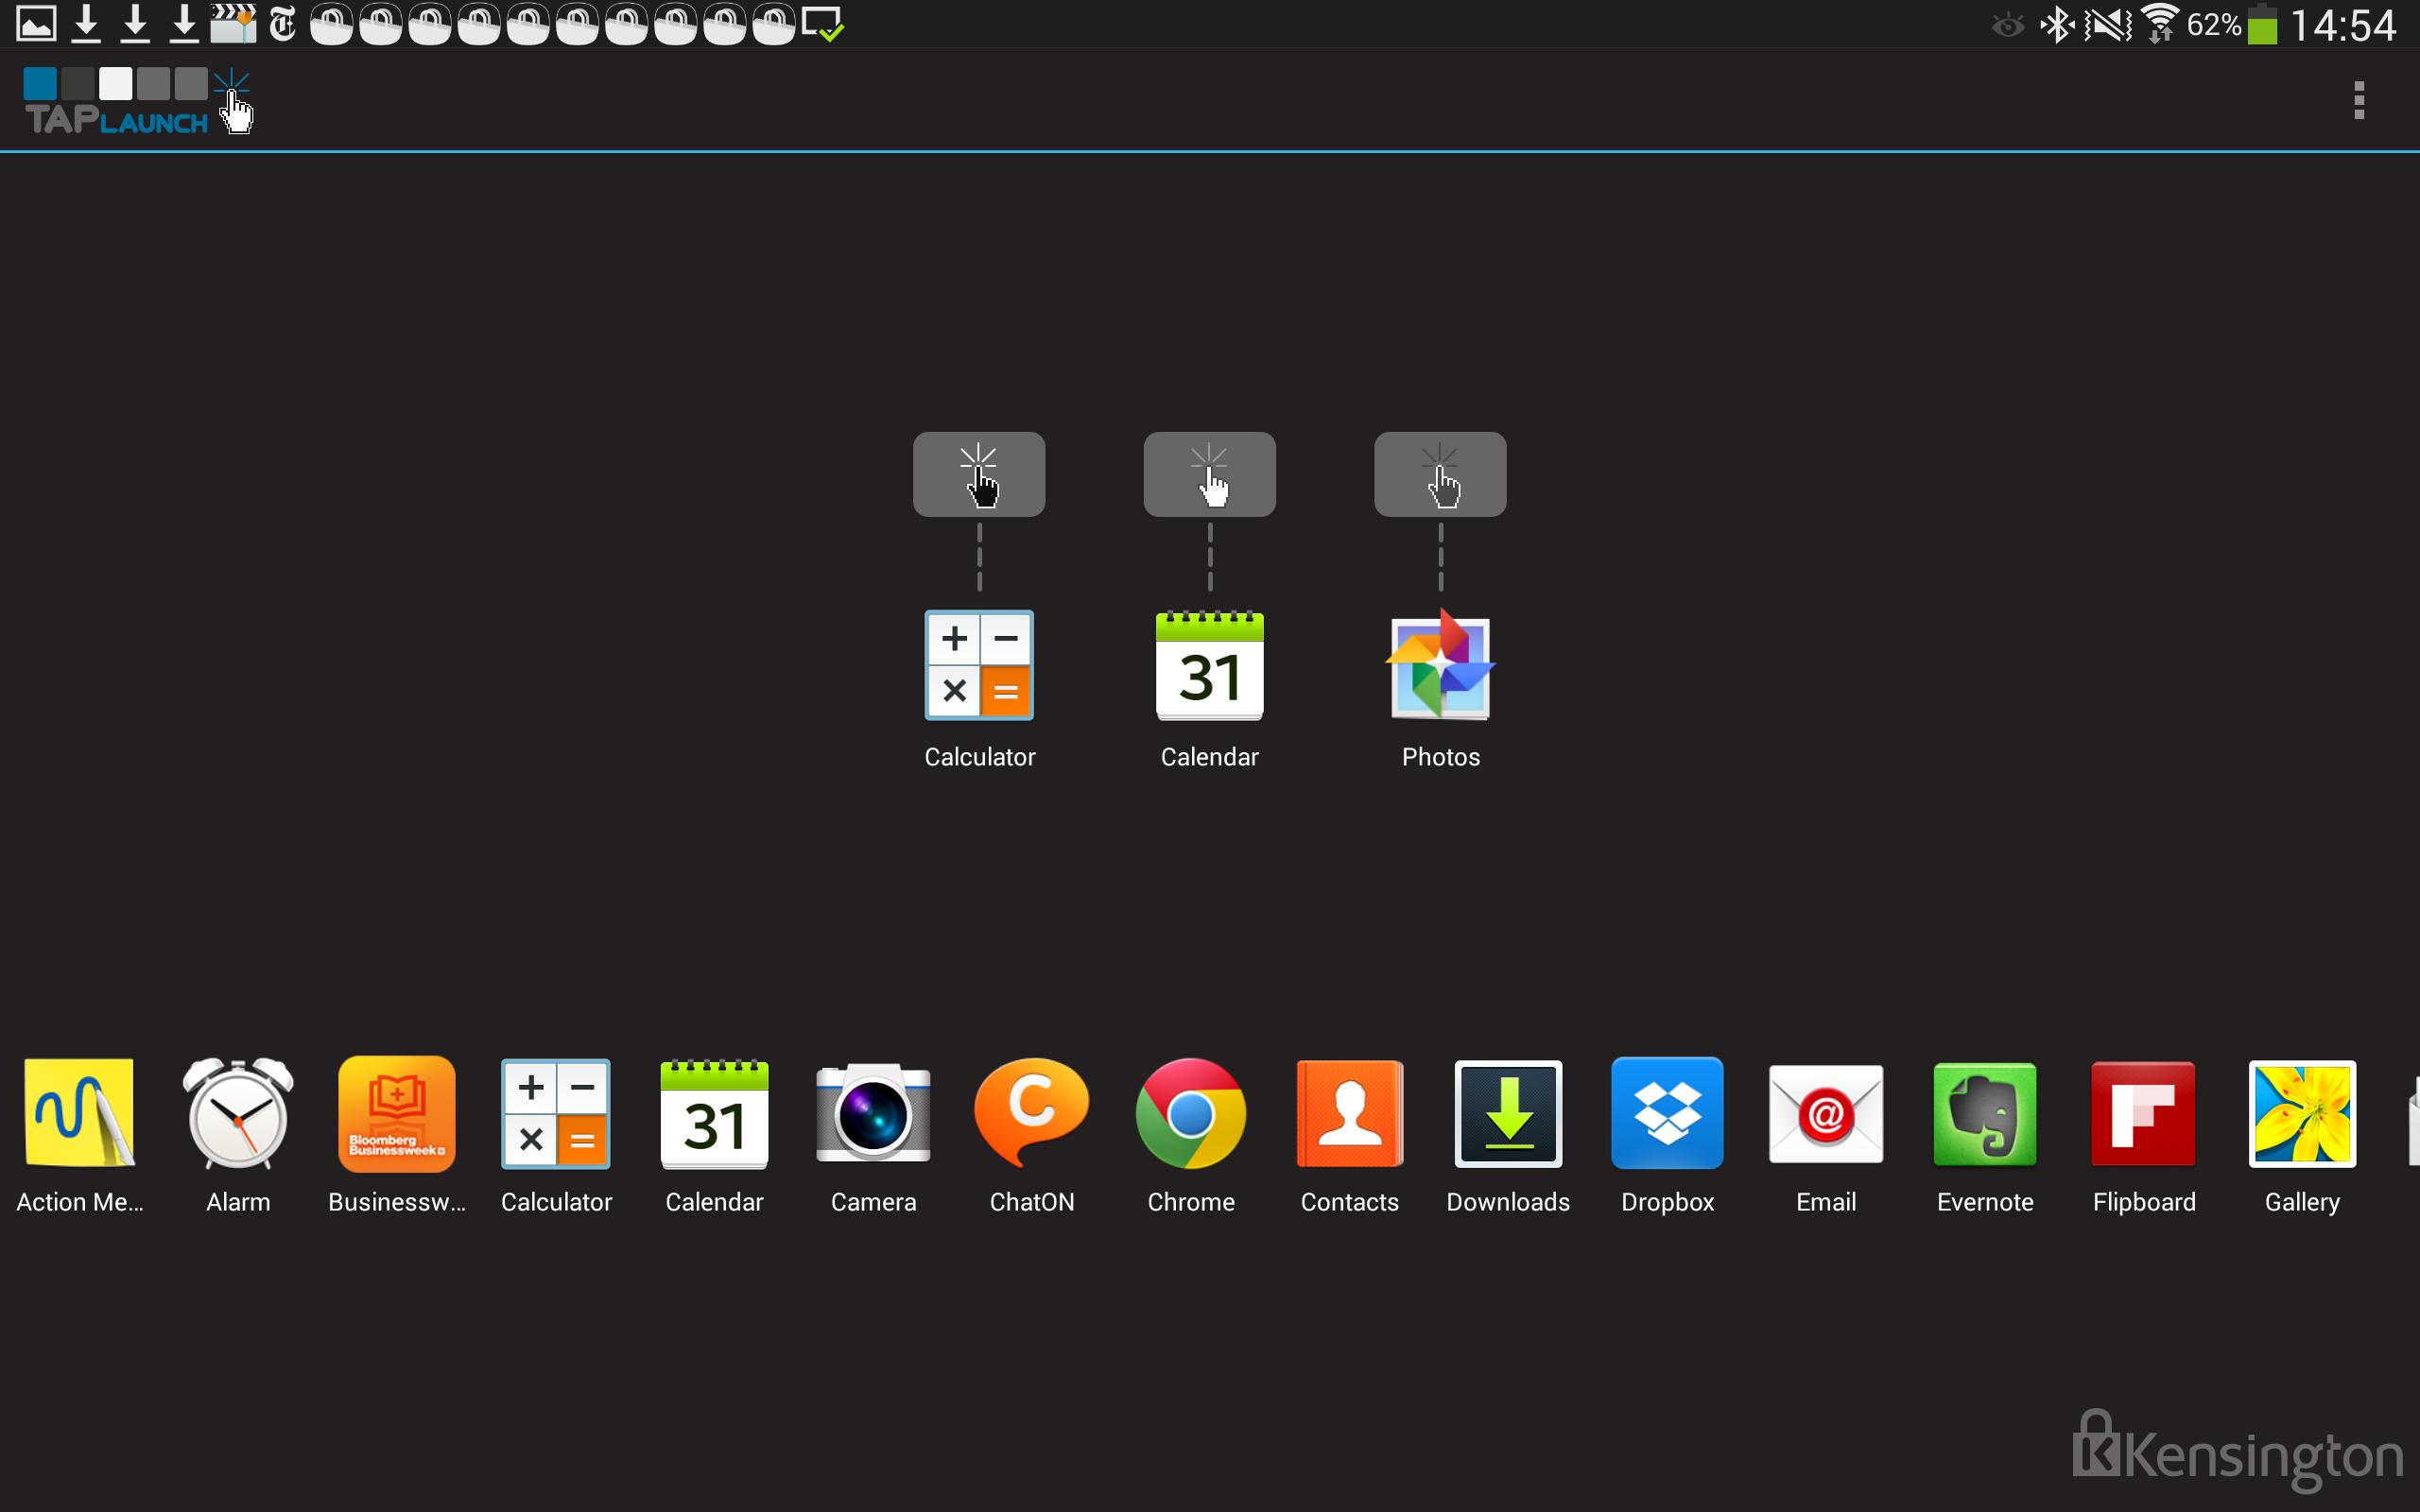2420x1512 pixels.
Task: Select the Flipboard app
Action: (2143, 1113)
